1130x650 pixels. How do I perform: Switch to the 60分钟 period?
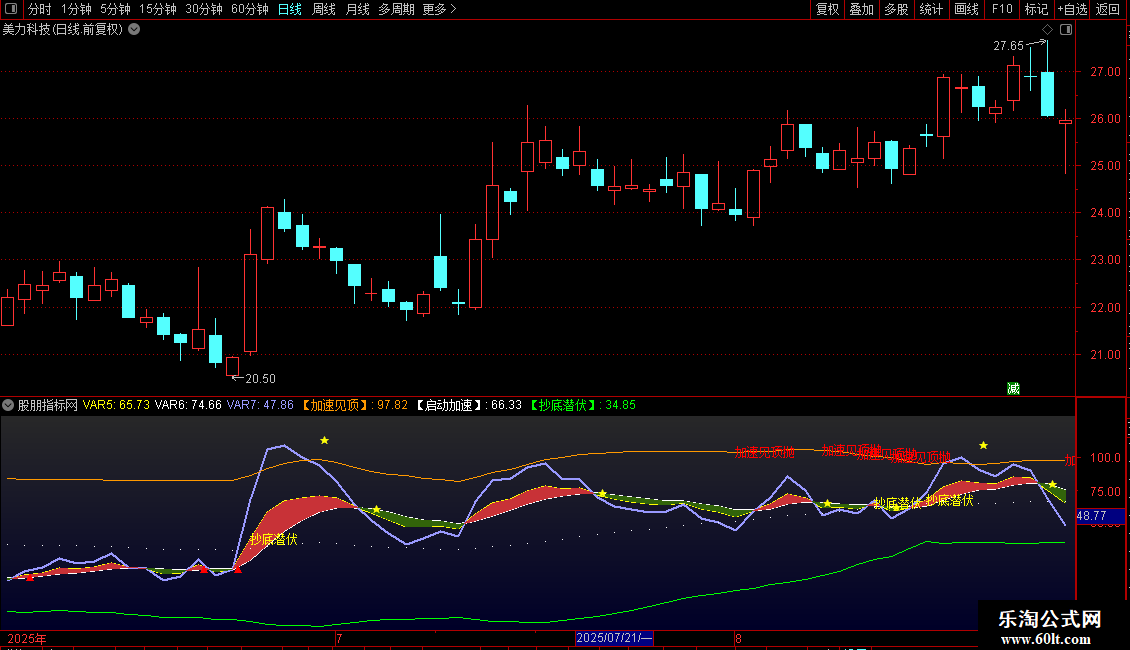(249, 9)
